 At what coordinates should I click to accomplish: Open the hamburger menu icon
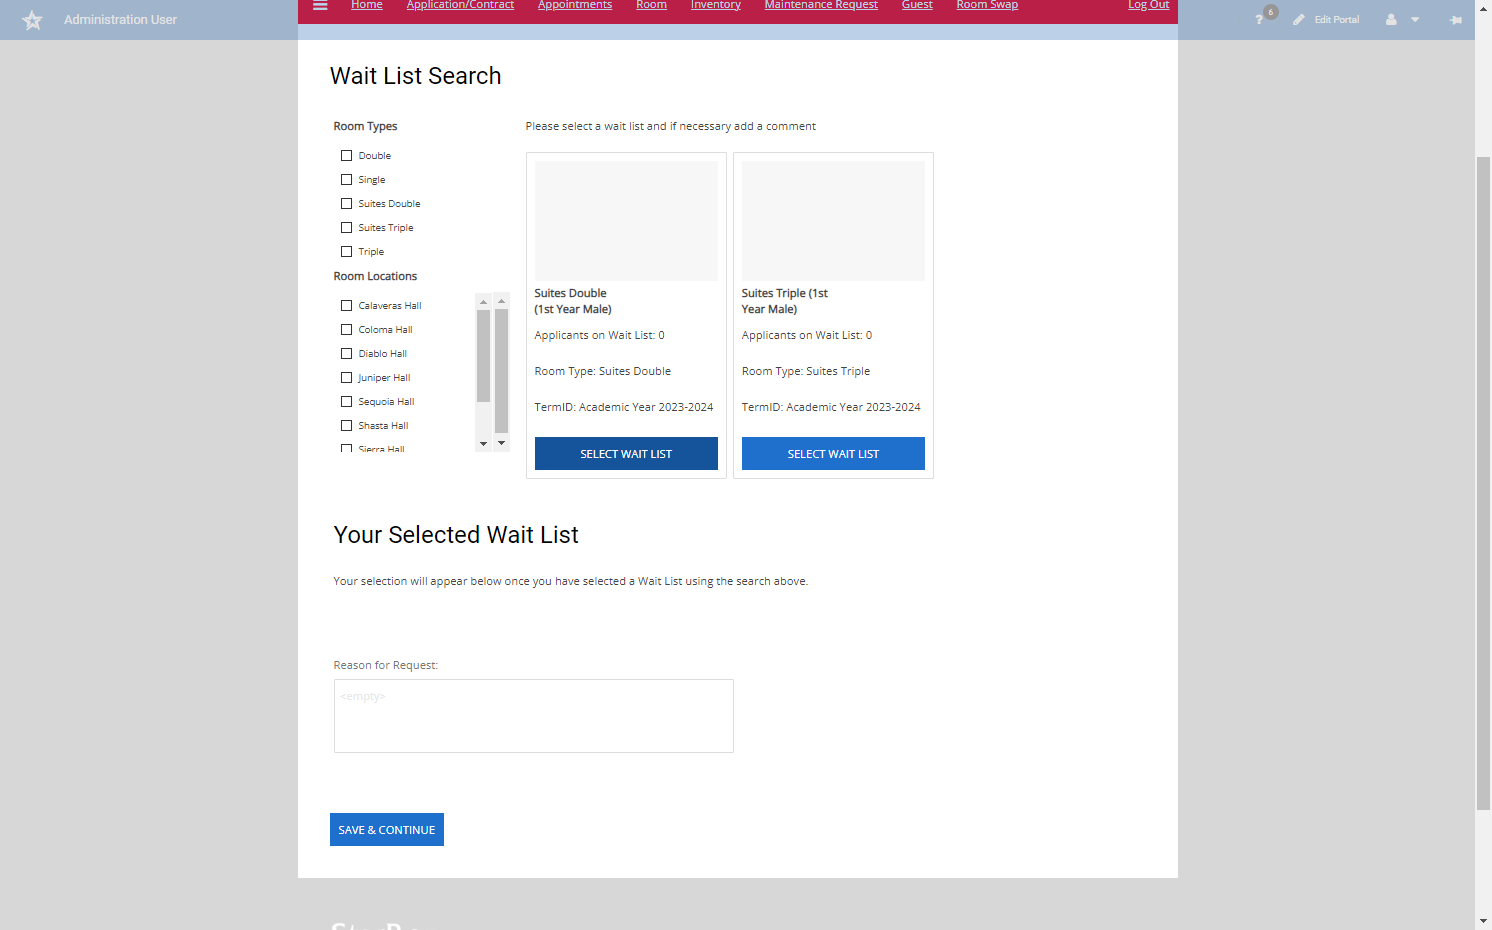pyautogui.click(x=320, y=5)
